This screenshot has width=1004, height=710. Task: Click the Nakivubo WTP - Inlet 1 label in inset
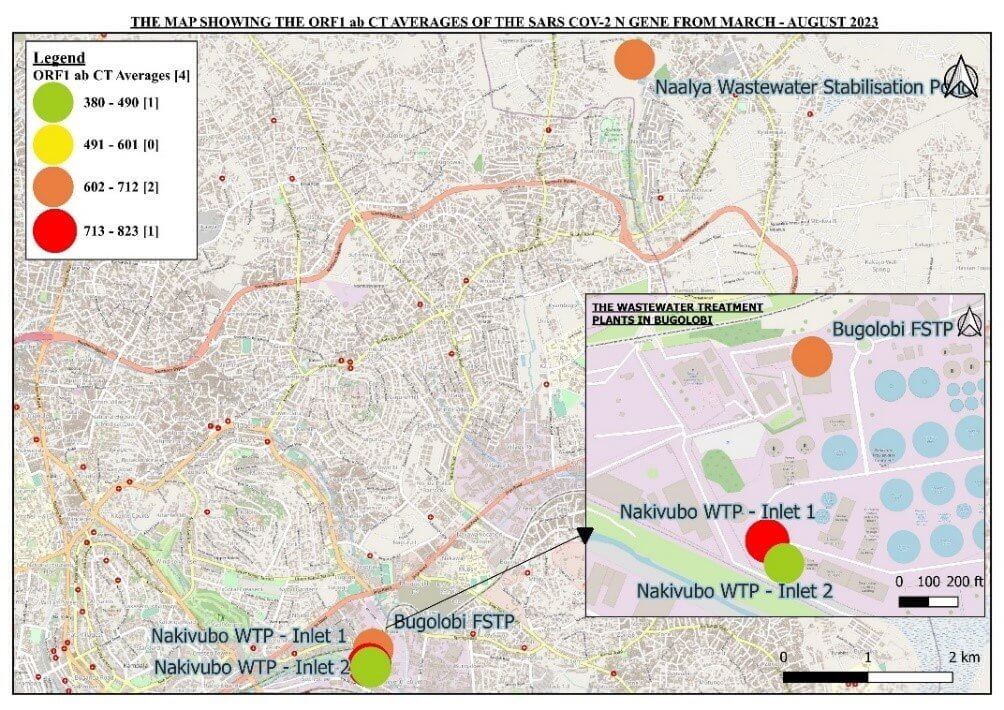coord(718,512)
